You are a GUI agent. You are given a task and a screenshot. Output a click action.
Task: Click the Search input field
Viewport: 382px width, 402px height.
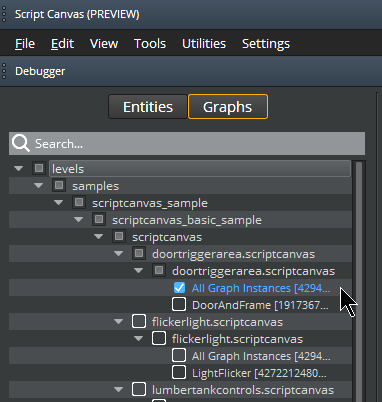[x=187, y=143]
